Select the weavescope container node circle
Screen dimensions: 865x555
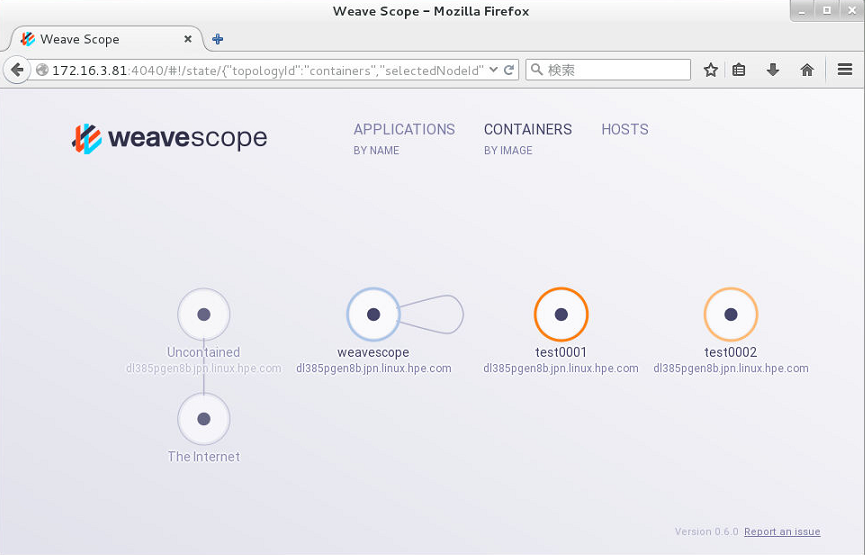[373, 314]
